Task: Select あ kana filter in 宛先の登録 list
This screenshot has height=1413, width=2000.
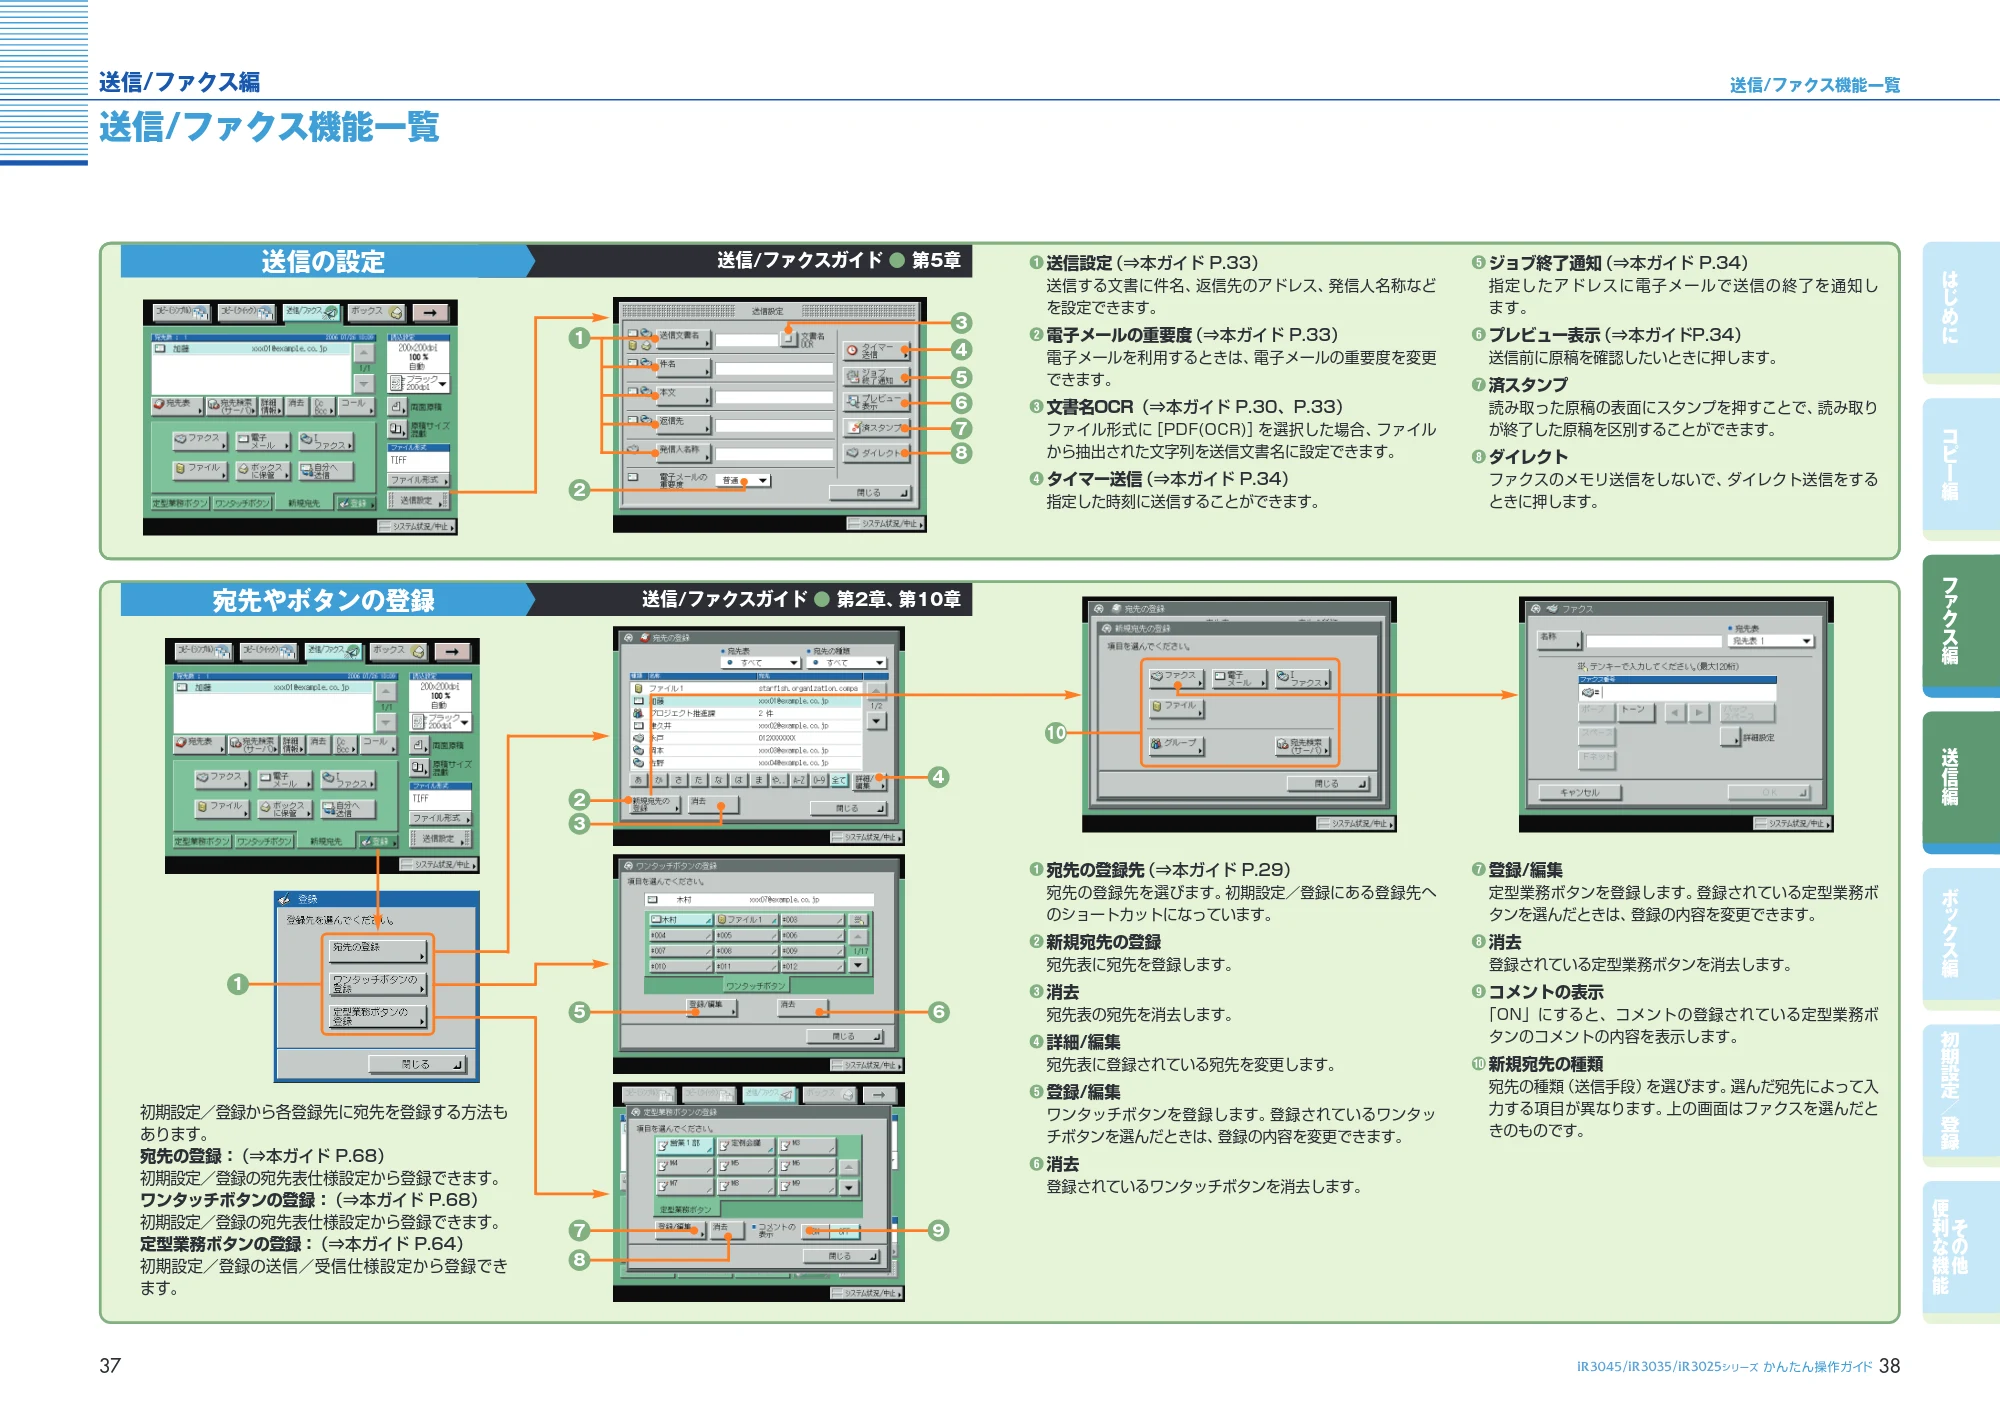Action: click(638, 780)
